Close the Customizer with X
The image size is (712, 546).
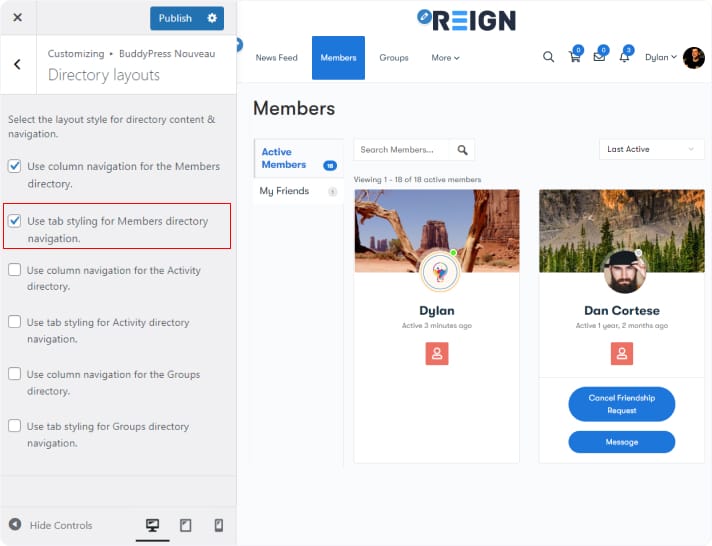[18, 18]
